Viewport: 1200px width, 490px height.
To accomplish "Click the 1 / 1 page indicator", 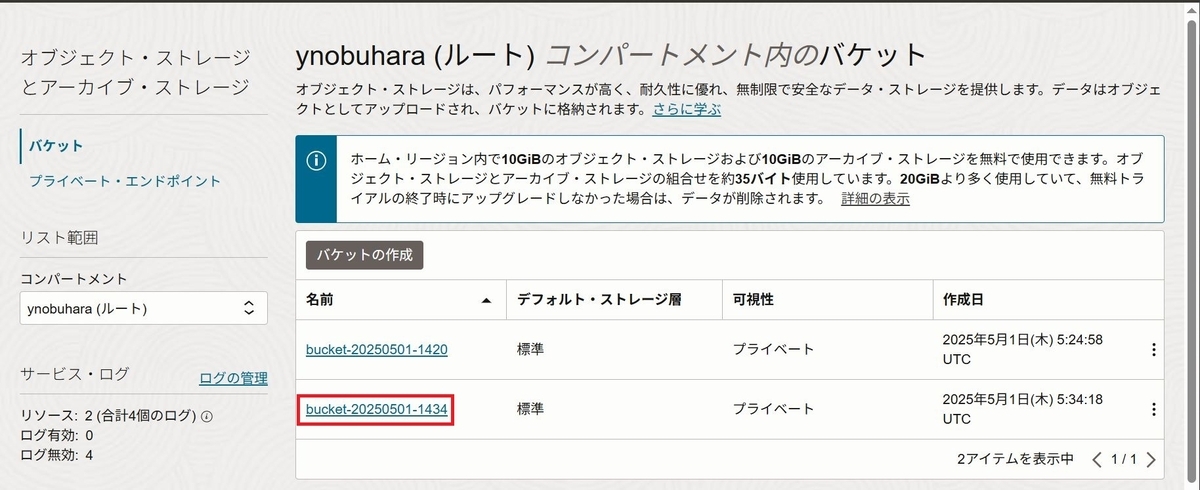I will 1124,459.
